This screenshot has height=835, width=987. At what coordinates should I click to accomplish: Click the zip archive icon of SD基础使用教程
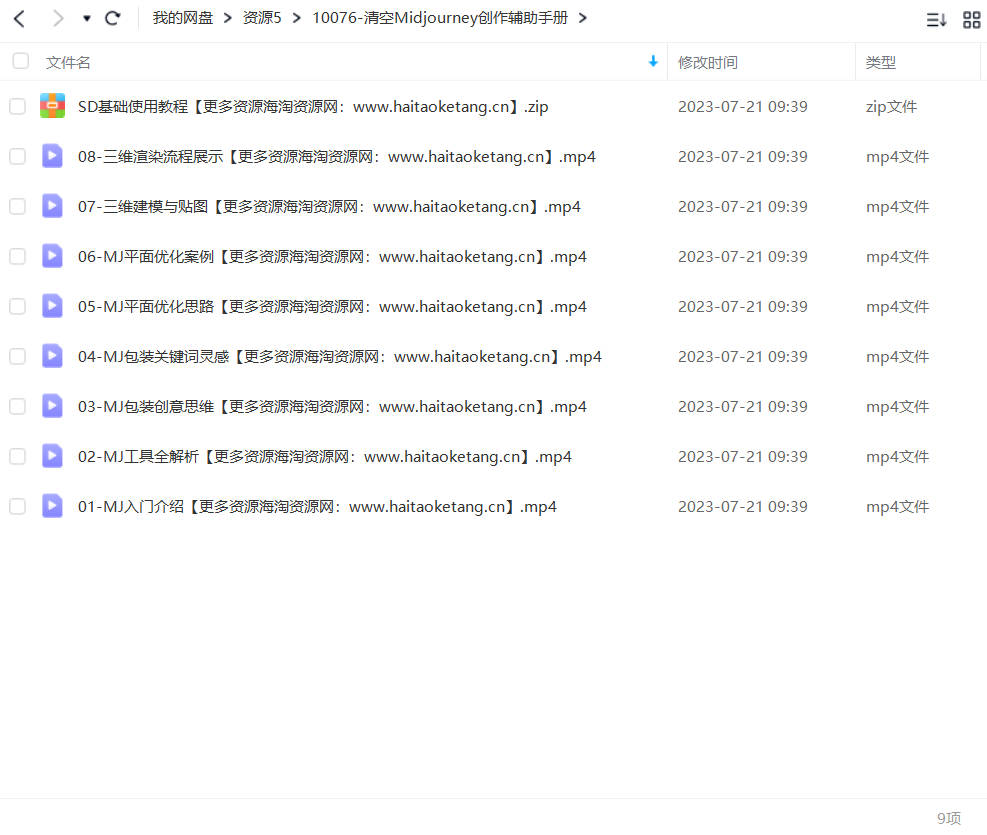click(52, 106)
